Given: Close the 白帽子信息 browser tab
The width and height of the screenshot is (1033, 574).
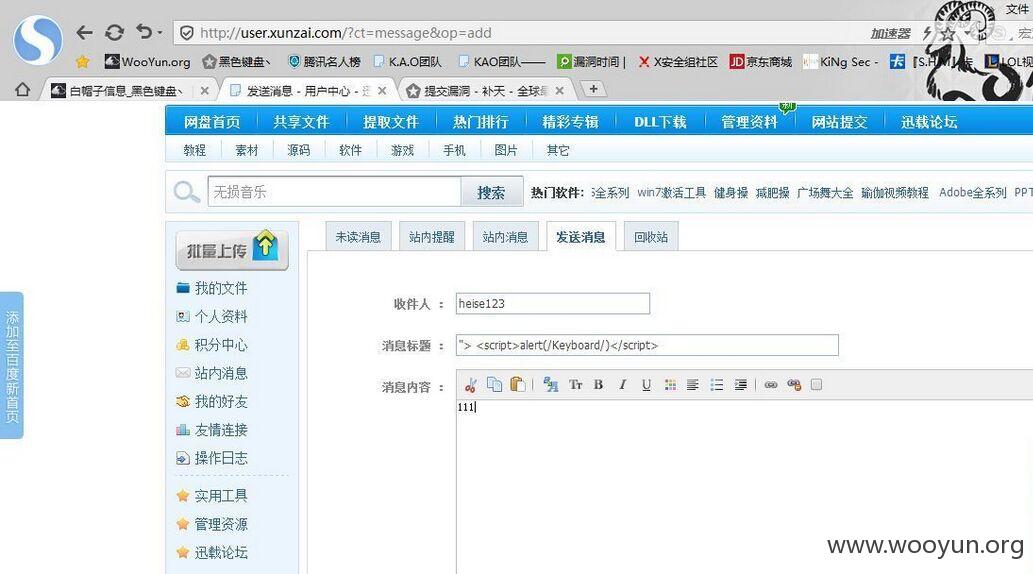Looking at the screenshot, I should (x=204, y=91).
